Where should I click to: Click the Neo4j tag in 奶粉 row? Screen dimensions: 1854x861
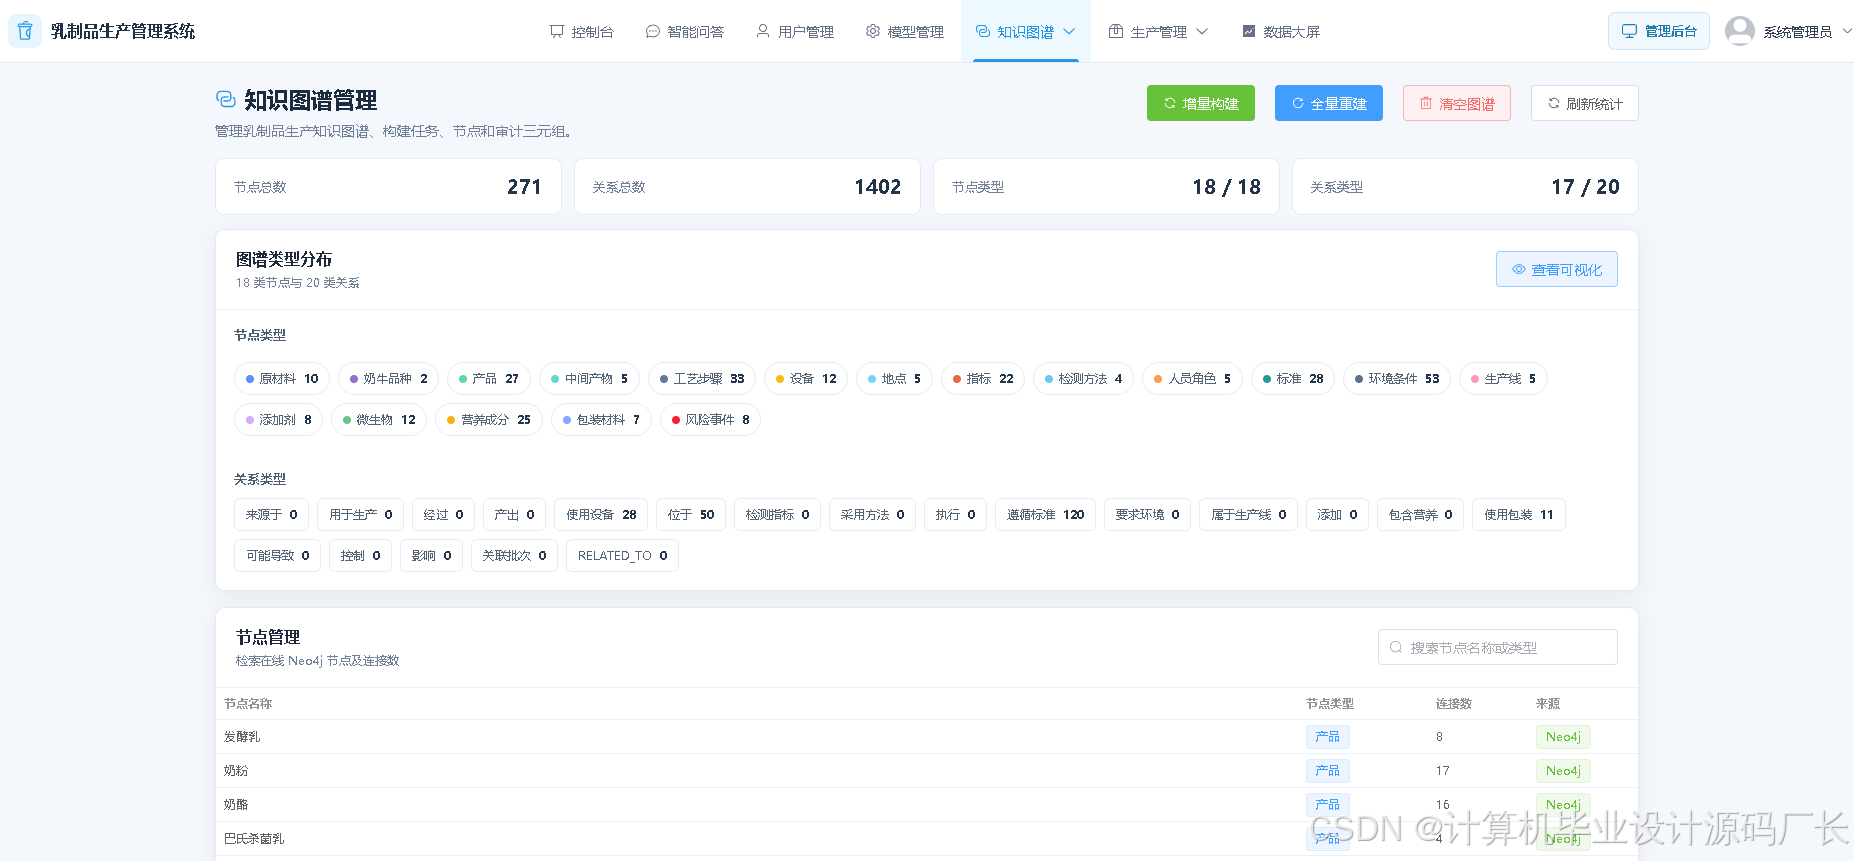point(1563,771)
